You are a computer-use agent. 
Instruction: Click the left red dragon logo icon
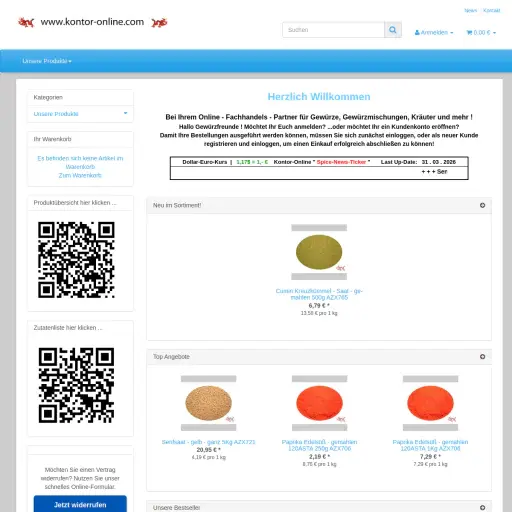point(26,22)
